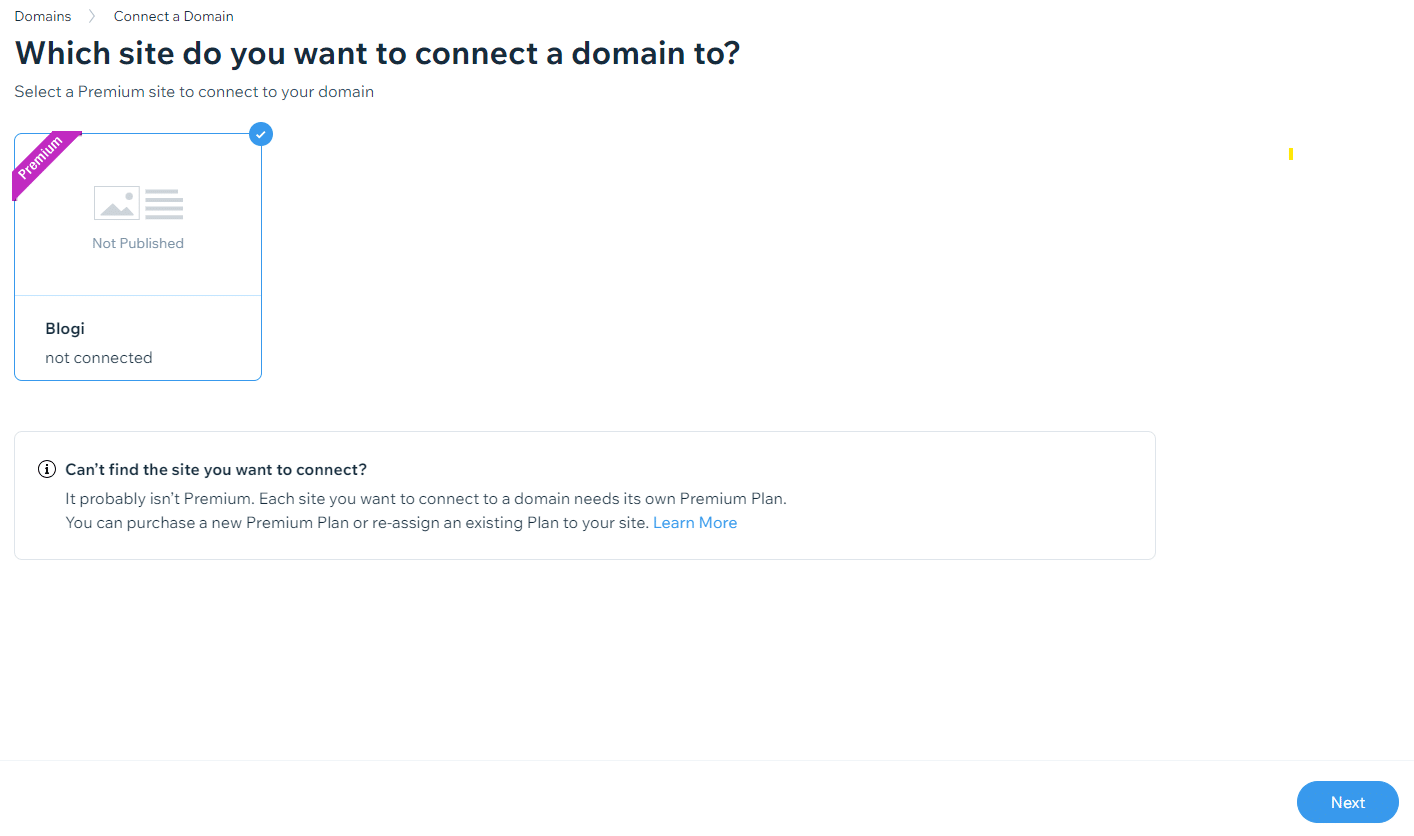This screenshot has height=836, width=1414.
Task: Toggle the blue checkmark on Blogi card
Action: click(261, 134)
